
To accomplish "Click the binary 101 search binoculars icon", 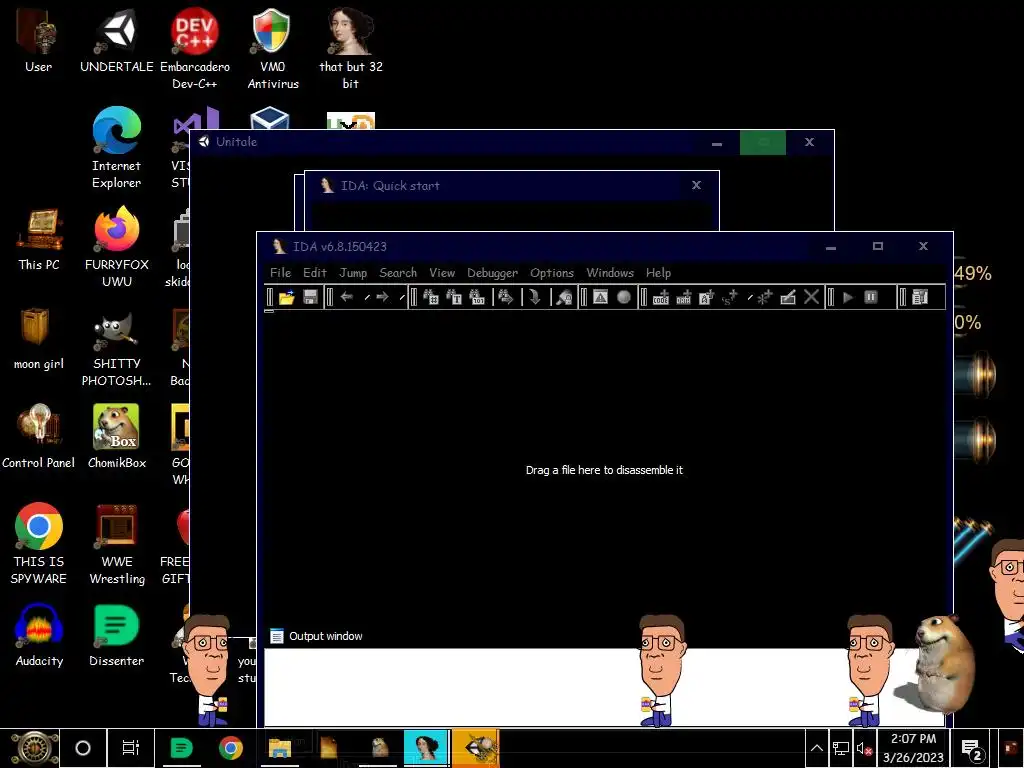I will click(x=477, y=298).
